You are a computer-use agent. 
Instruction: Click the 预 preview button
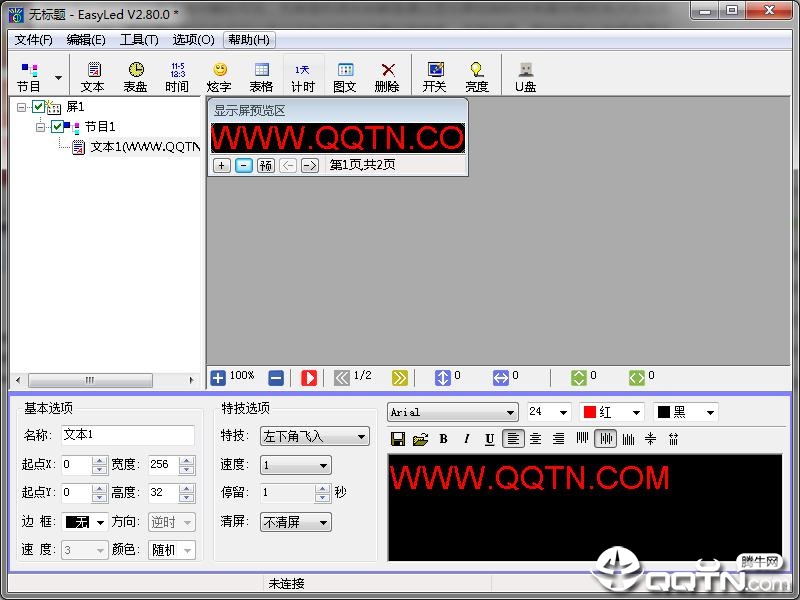point(266,166)
